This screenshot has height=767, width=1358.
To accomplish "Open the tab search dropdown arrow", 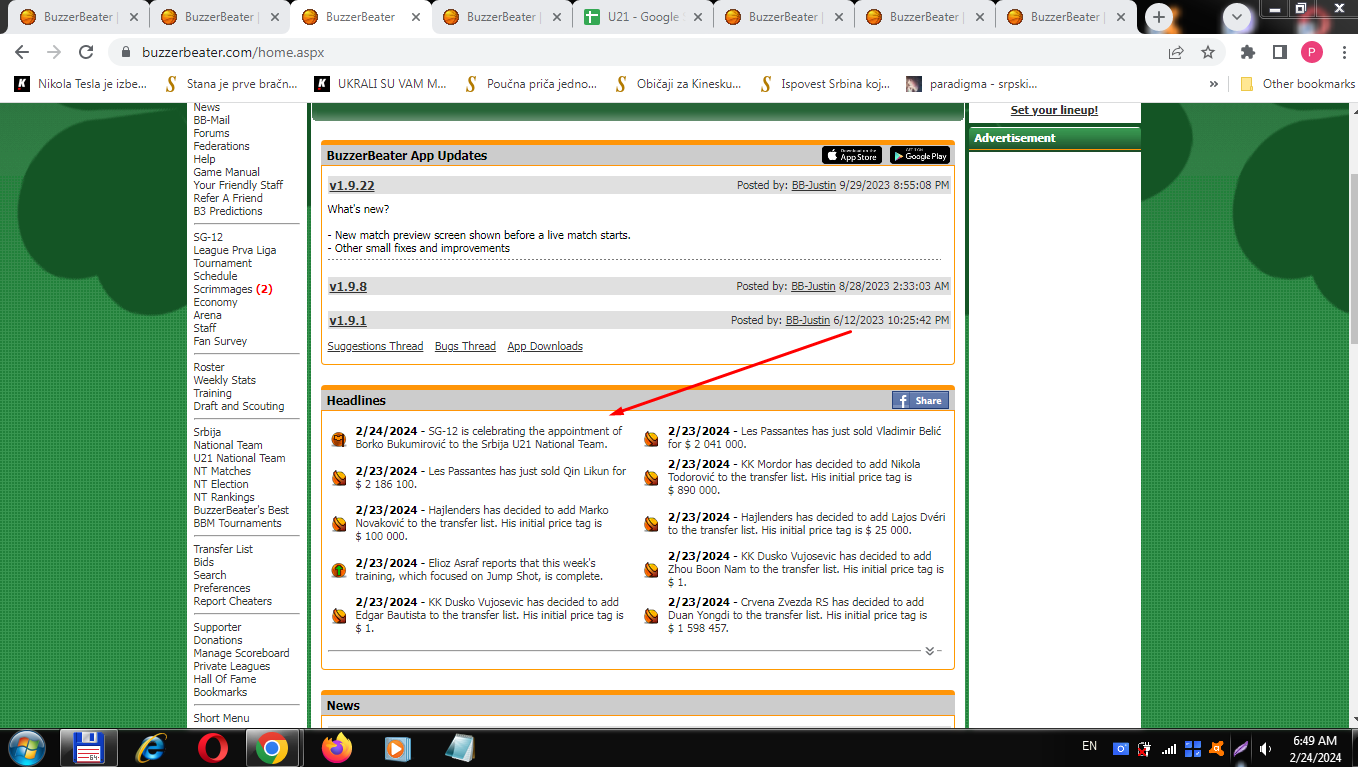I will coord(1238,16).
